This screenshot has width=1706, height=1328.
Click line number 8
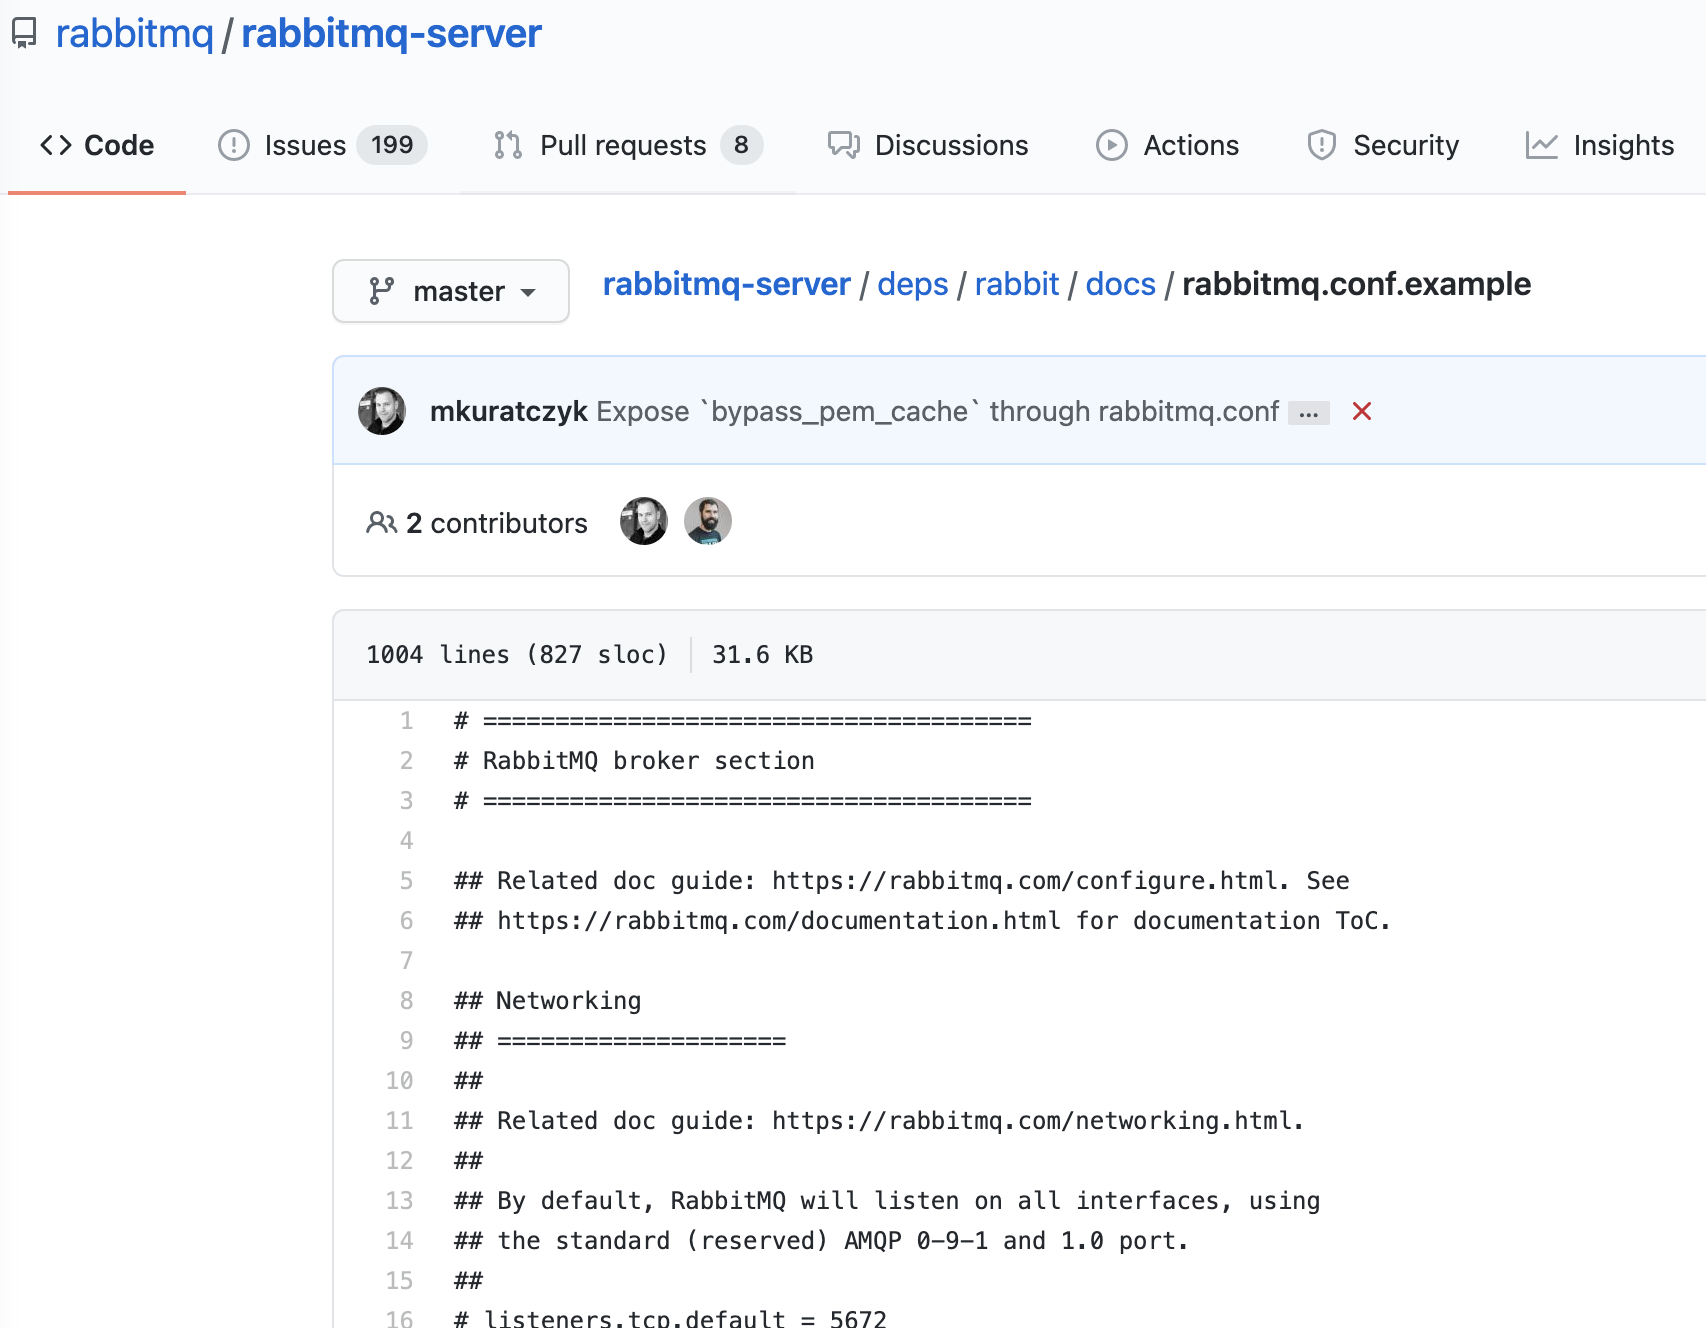click(x=406, y=1000)
